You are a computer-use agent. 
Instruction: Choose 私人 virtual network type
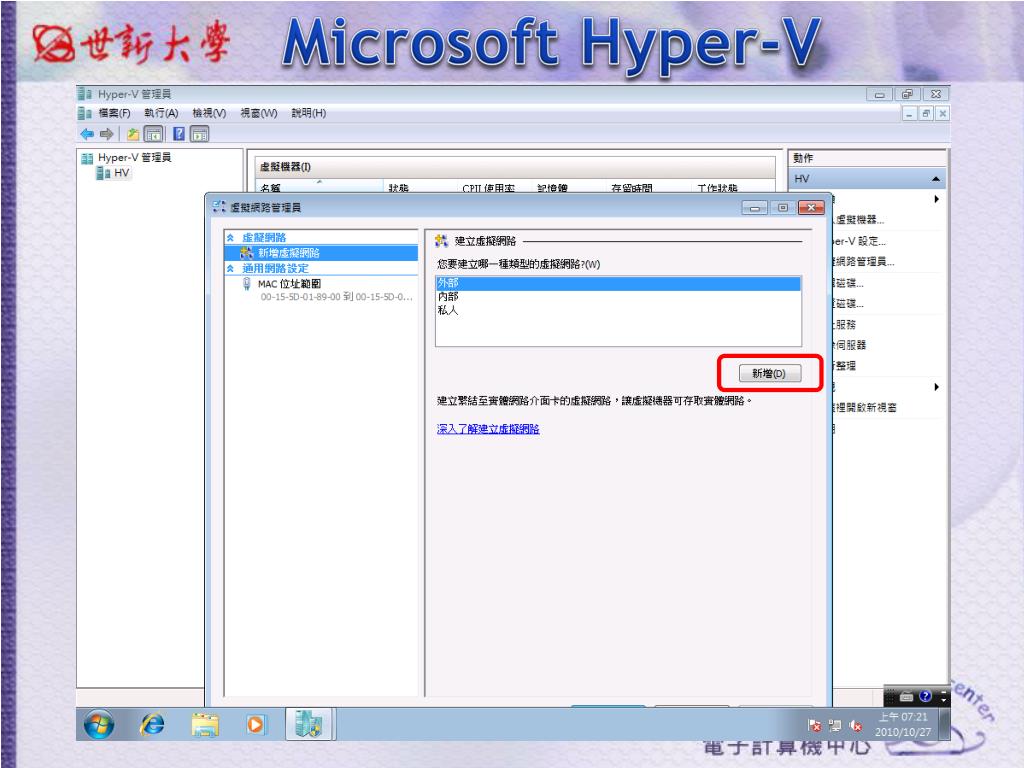(x=618, y=310)
